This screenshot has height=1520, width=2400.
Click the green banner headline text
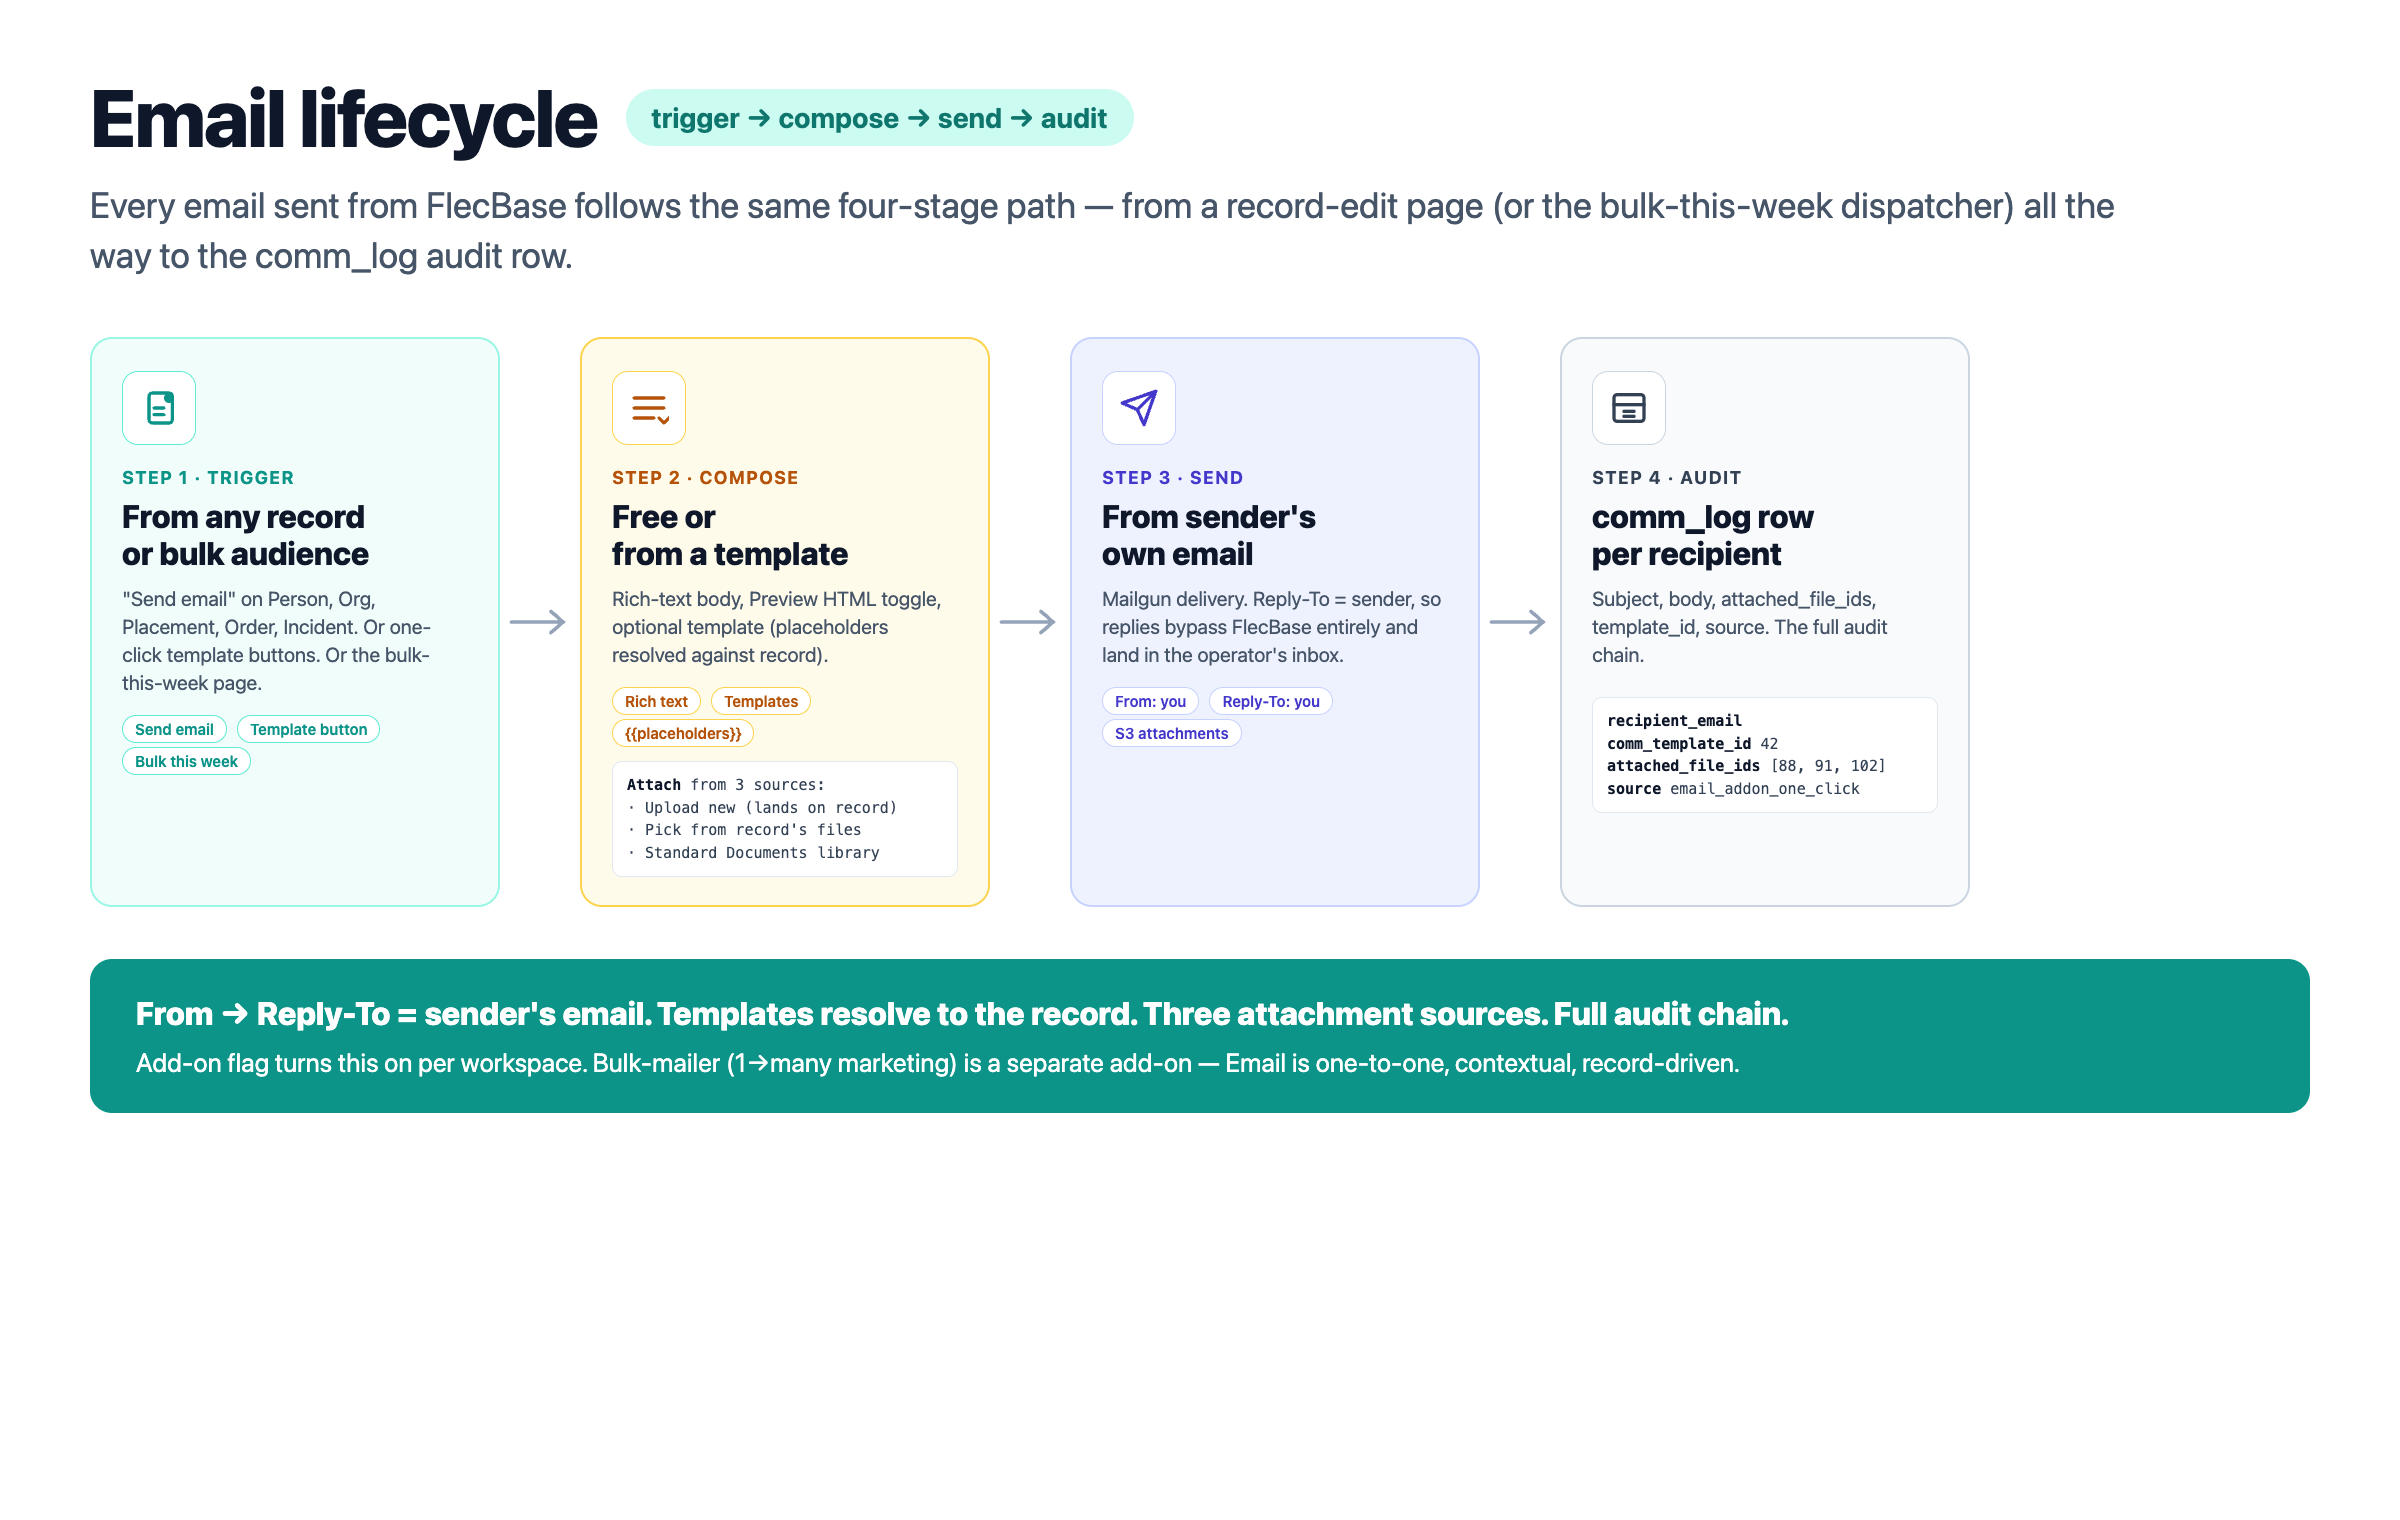[x=962, y=1014]
